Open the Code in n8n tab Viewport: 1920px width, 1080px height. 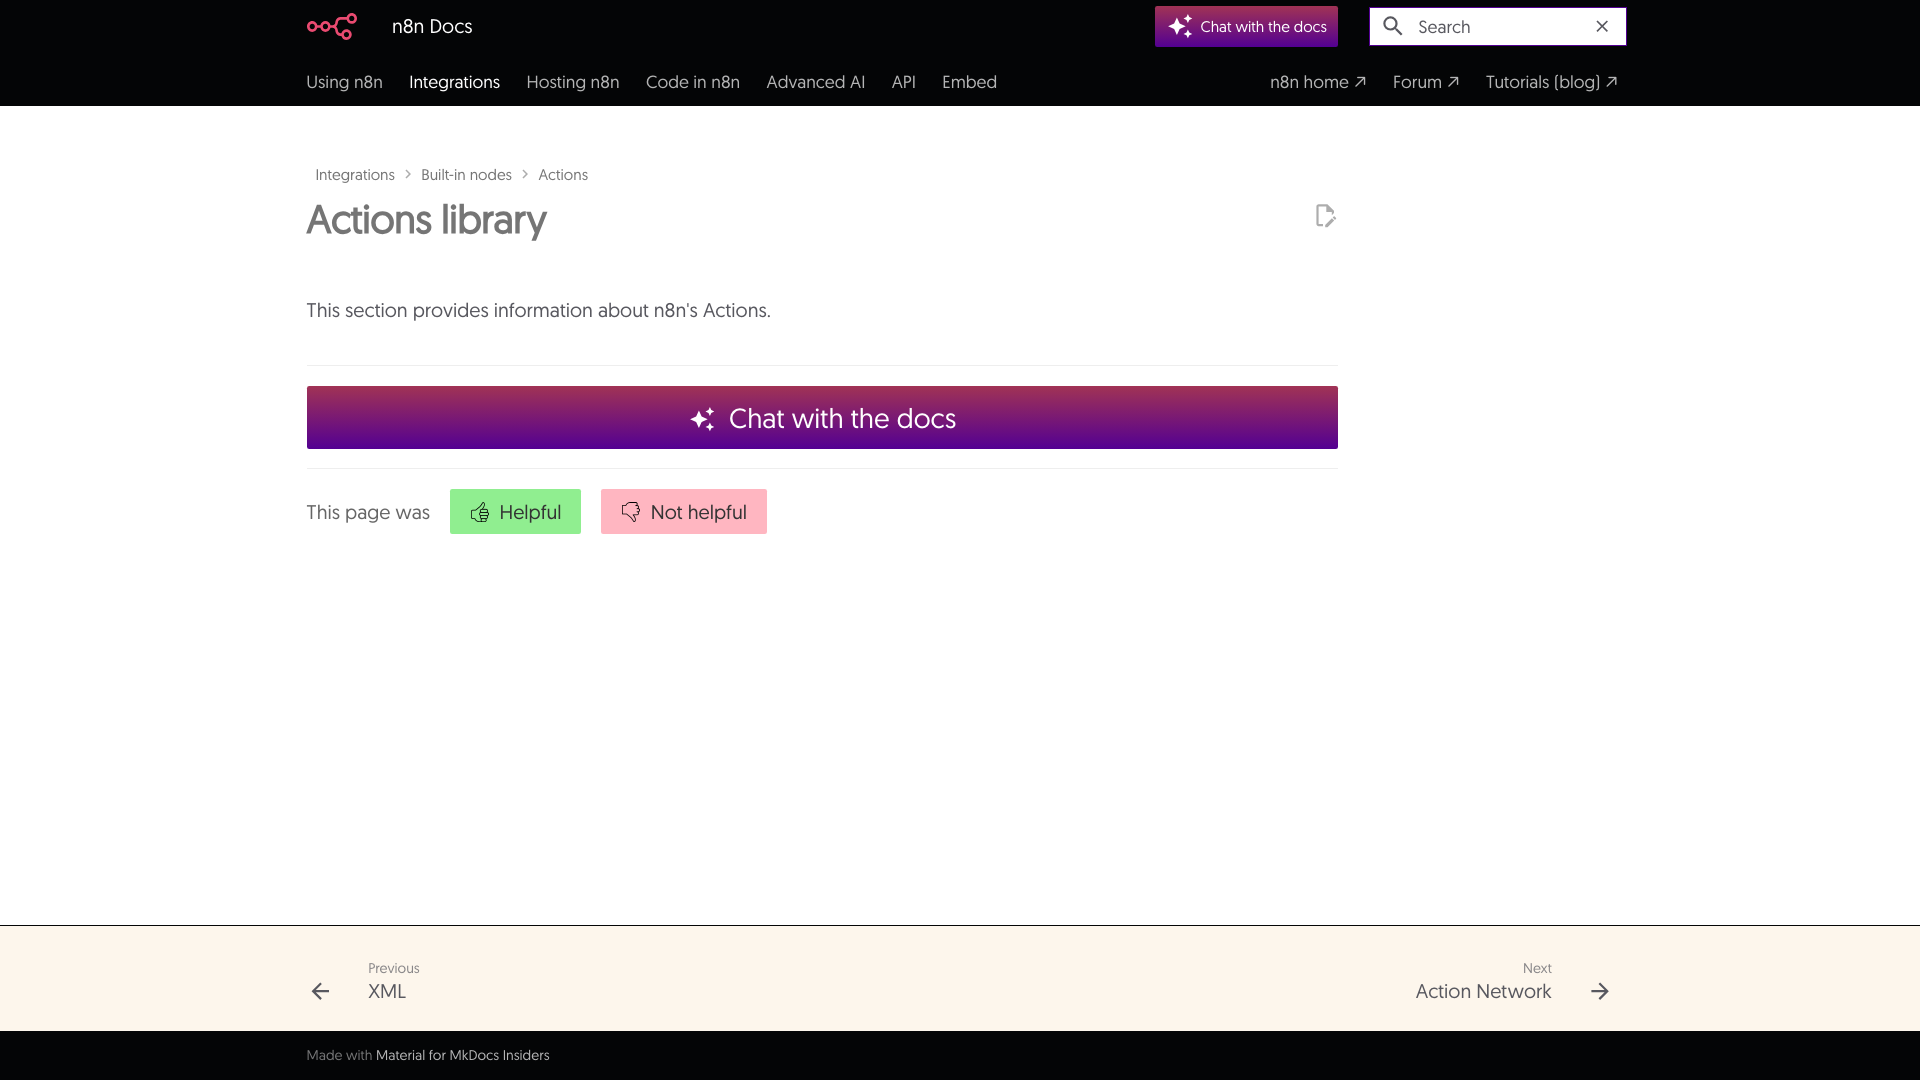(693, 82)
